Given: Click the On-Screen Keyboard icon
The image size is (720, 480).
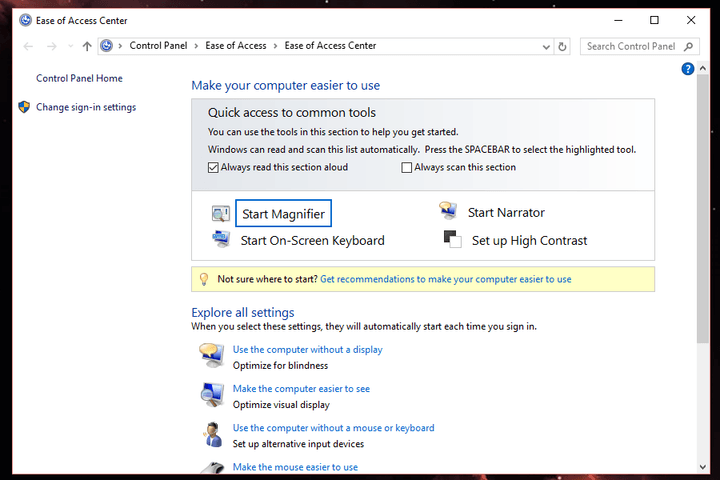Looking at the screenshot, I should click(221, 239).
